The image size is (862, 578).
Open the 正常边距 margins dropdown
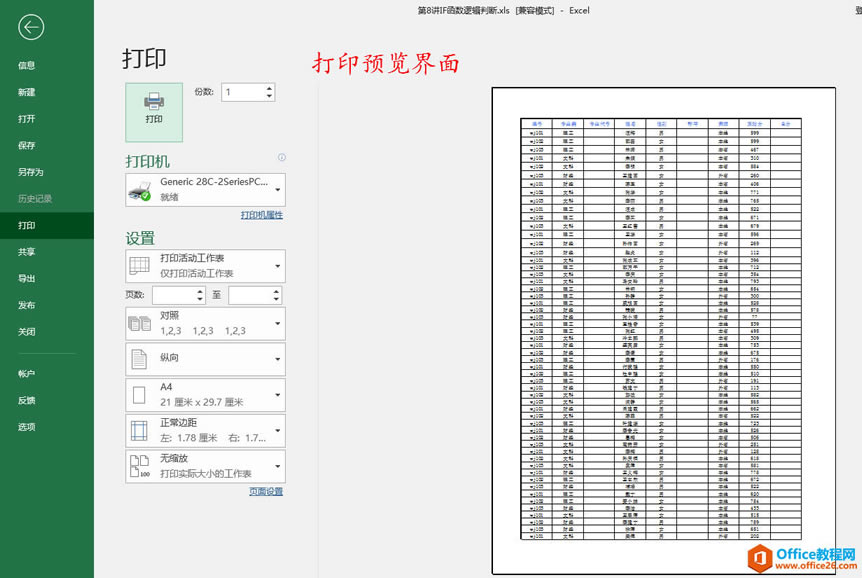coord(205,431)
